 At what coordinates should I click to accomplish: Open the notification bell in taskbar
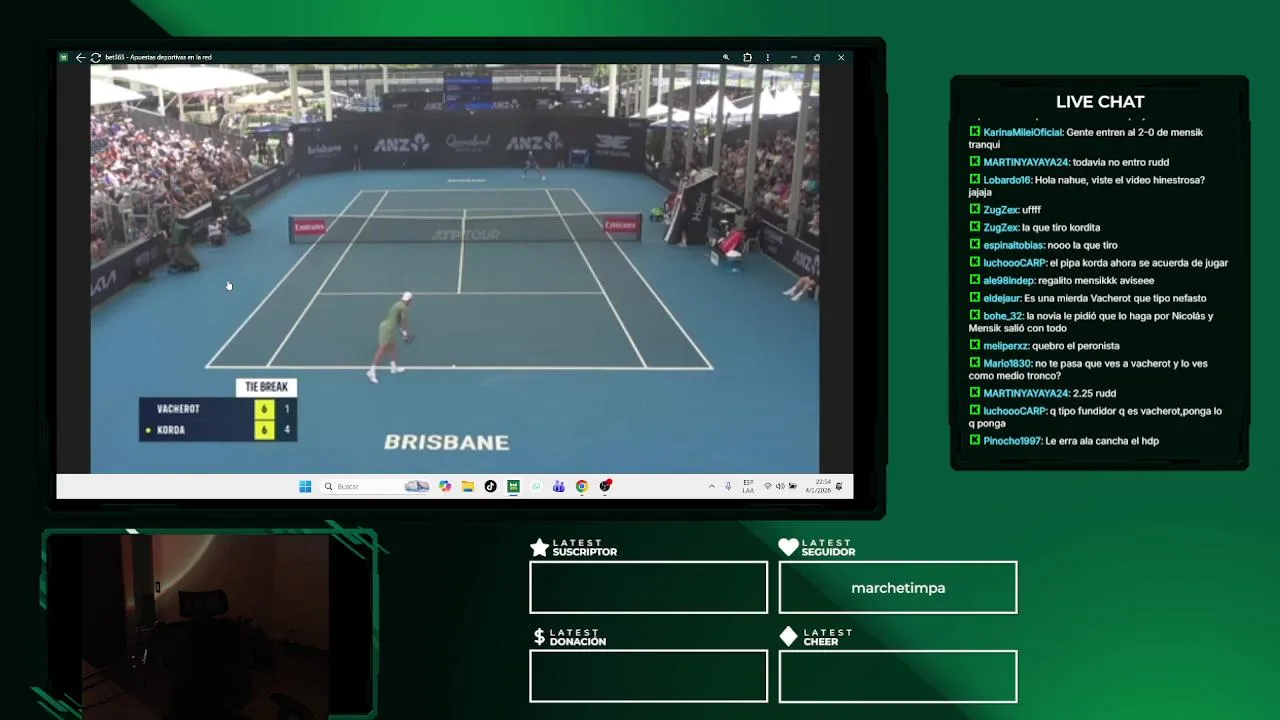click(839, 486)
